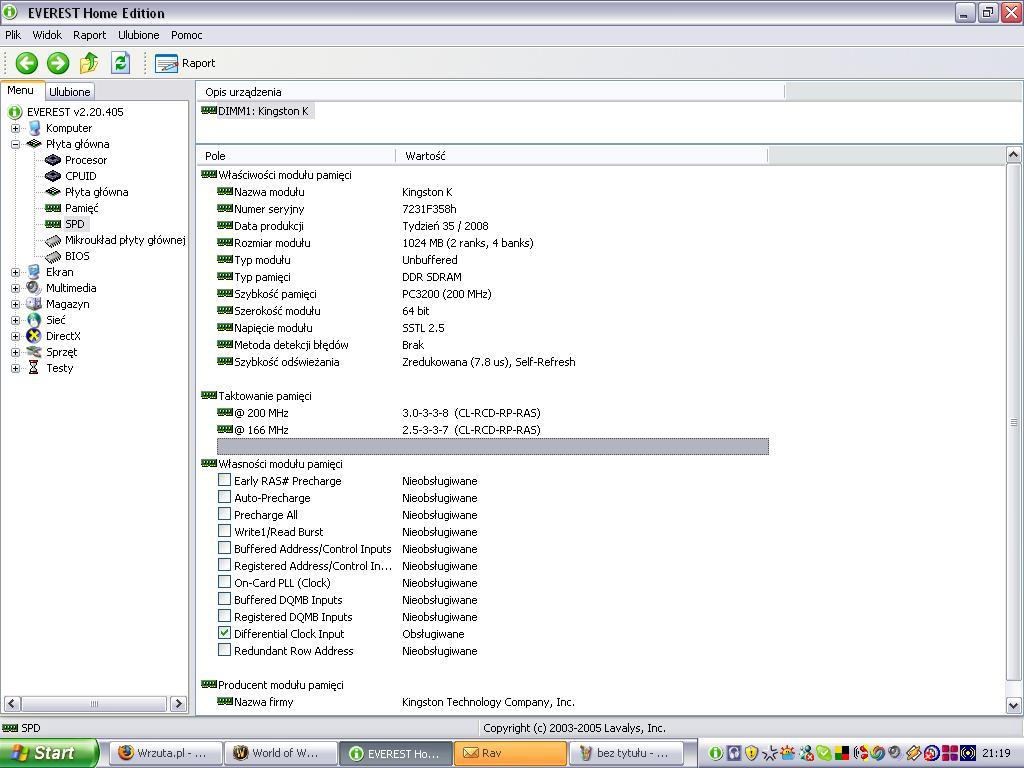The height and width of the screenshot is (768, 1024).
Task: Select the Testy hourglass icon in tree
Action: (34, 368)
